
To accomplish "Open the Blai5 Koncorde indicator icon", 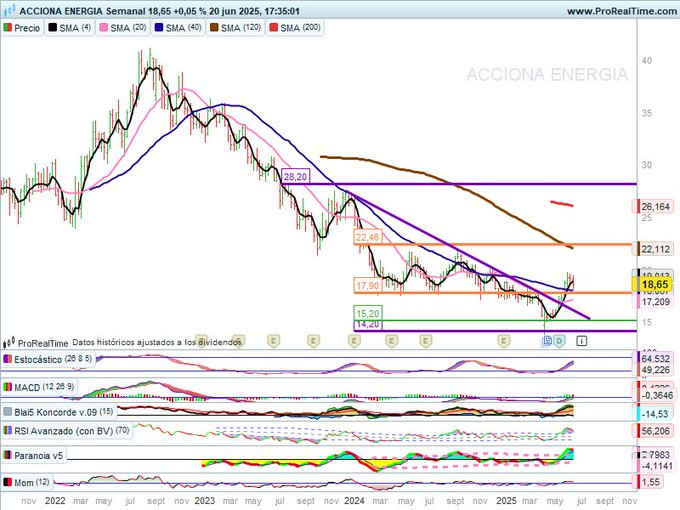I will tap(7, 412).
